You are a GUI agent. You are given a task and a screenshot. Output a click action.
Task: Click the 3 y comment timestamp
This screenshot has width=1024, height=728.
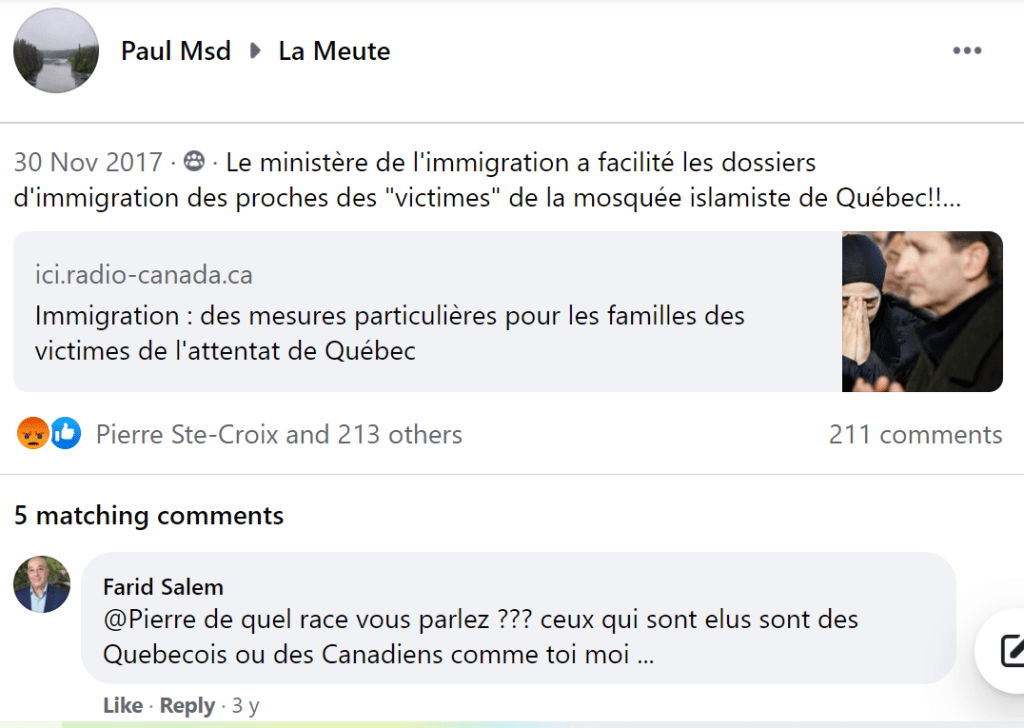click(x=245, y=706)
